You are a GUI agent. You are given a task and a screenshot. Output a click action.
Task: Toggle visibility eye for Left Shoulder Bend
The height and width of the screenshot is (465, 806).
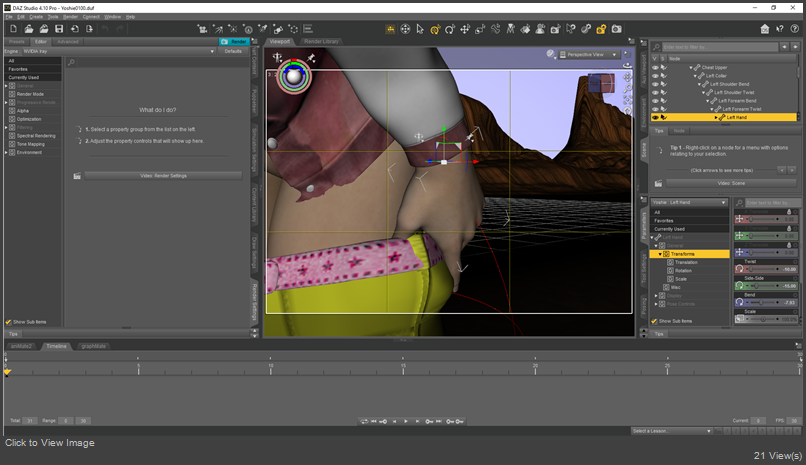[x=655, y=84]
